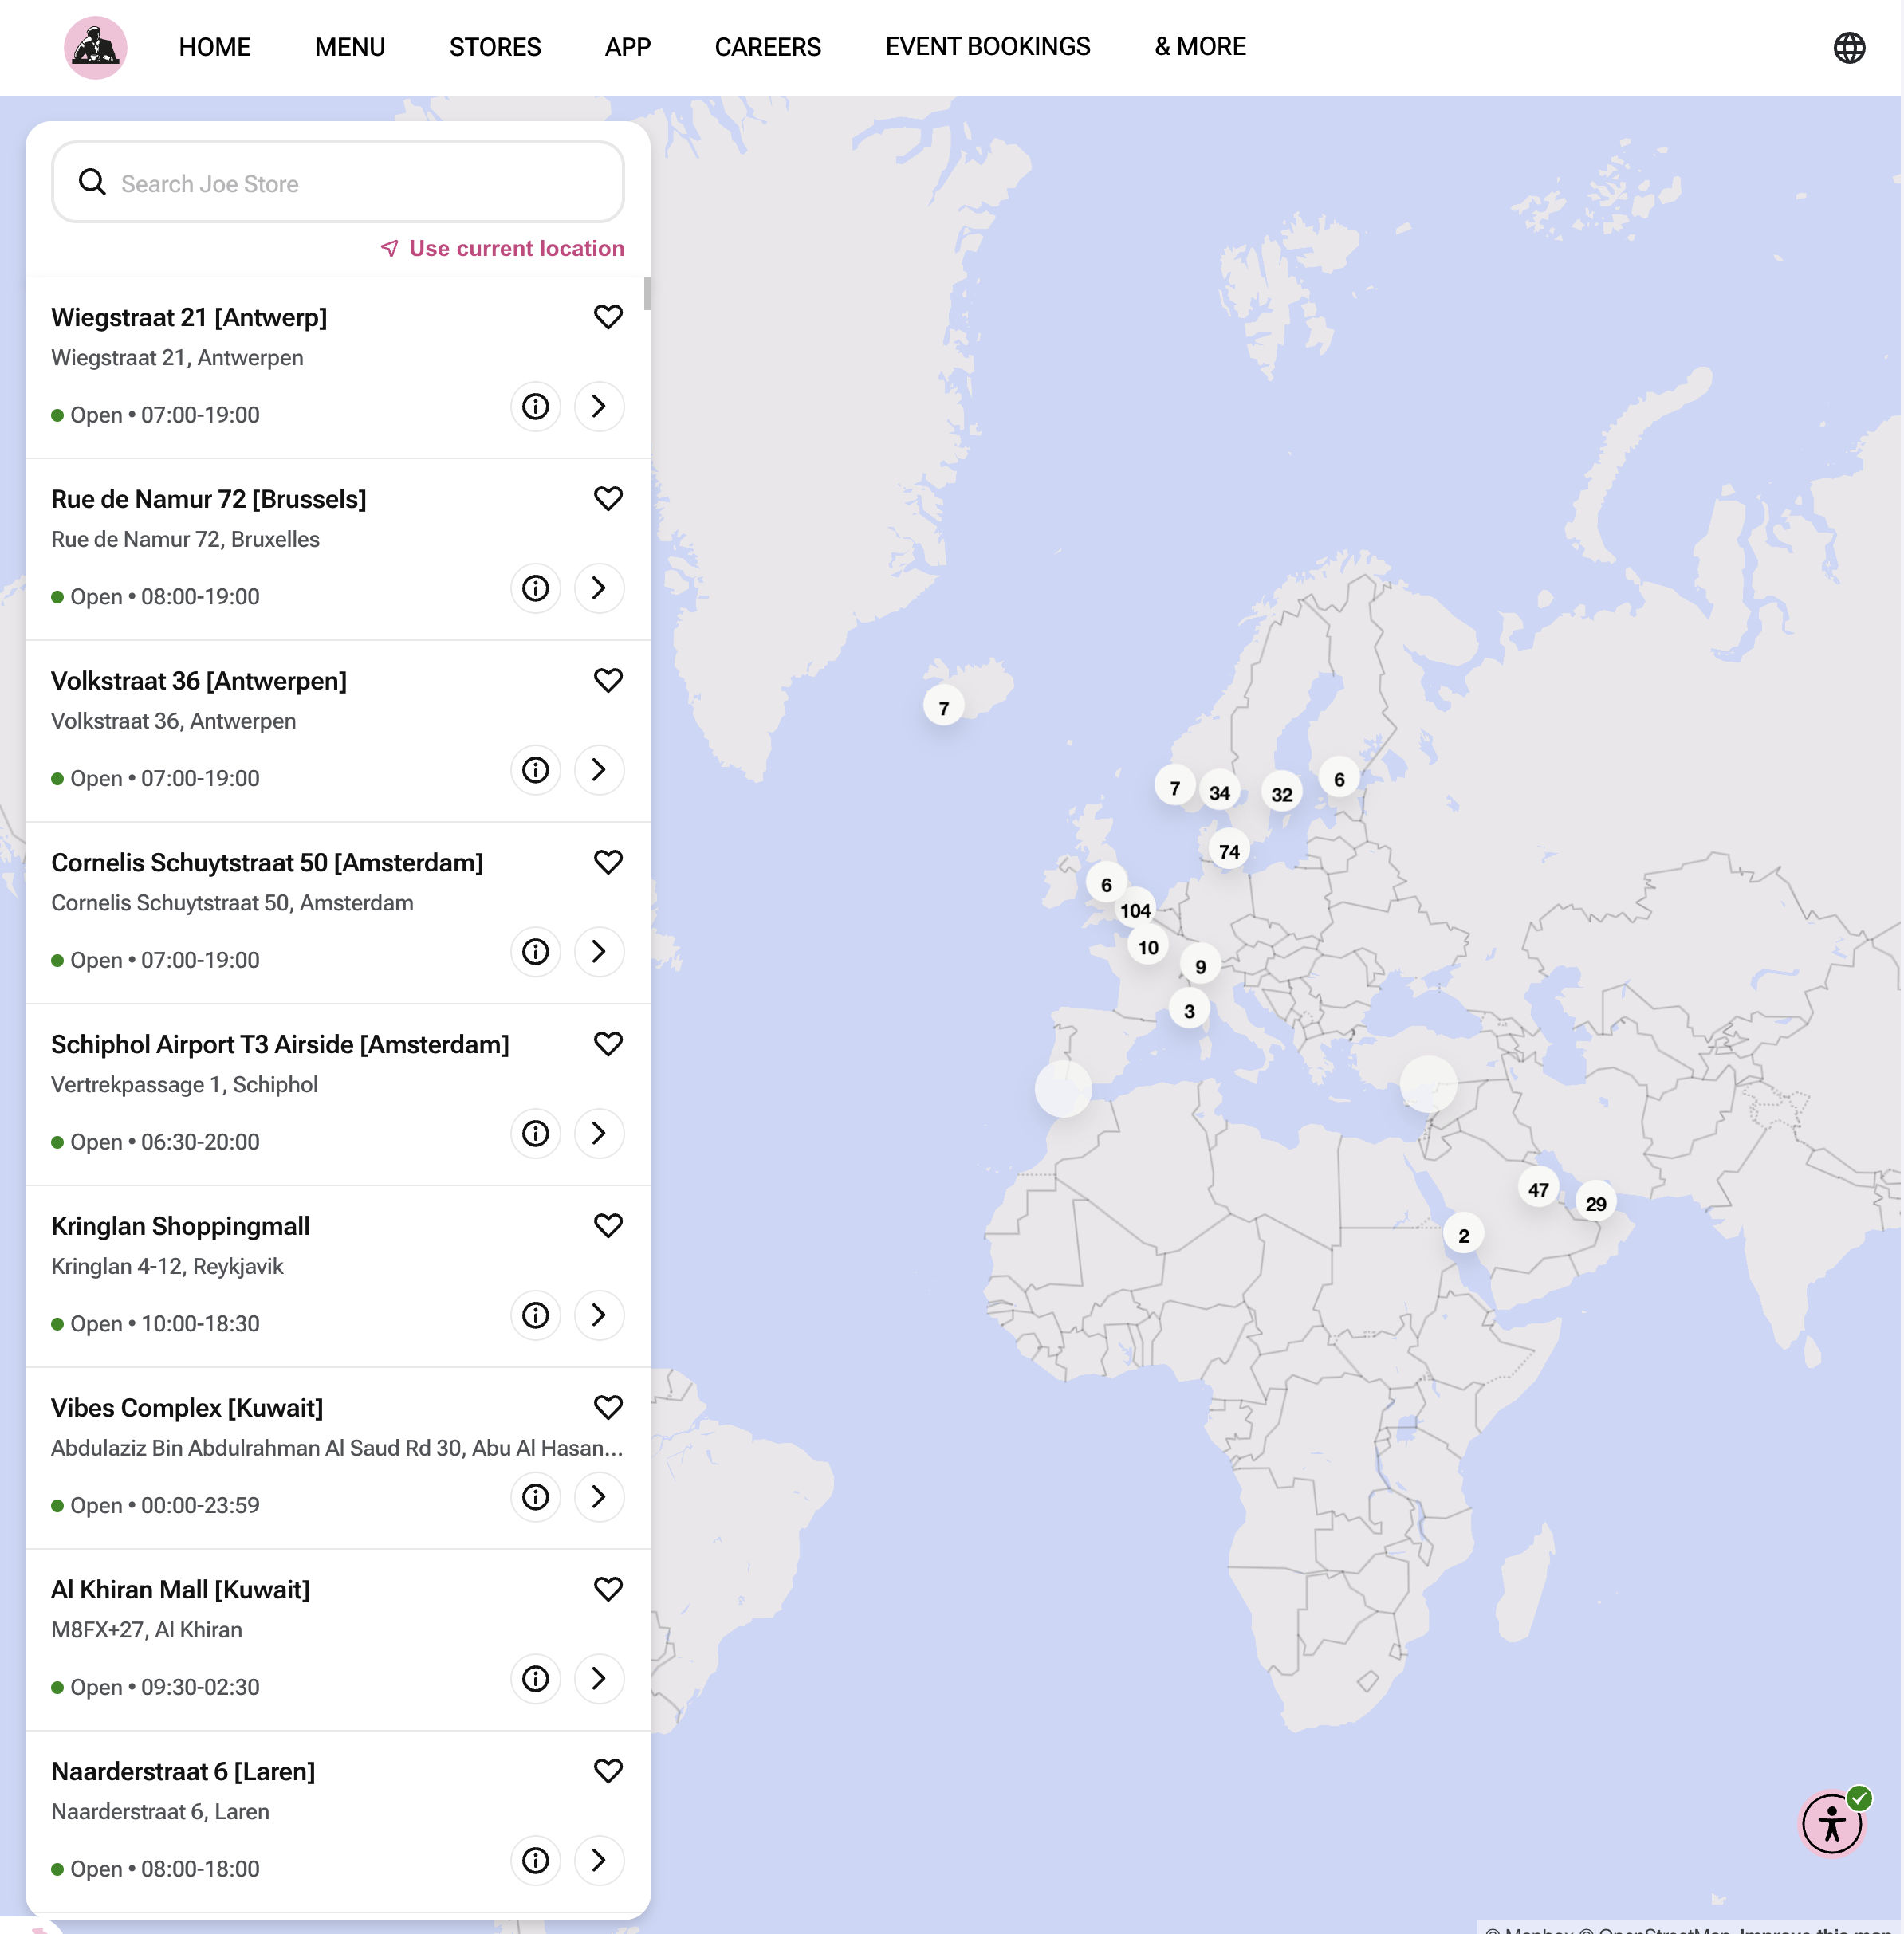The height and width of the screenshot is (1934, 1904).
Task: Select the STORES nav item
Action: (495, 47)
